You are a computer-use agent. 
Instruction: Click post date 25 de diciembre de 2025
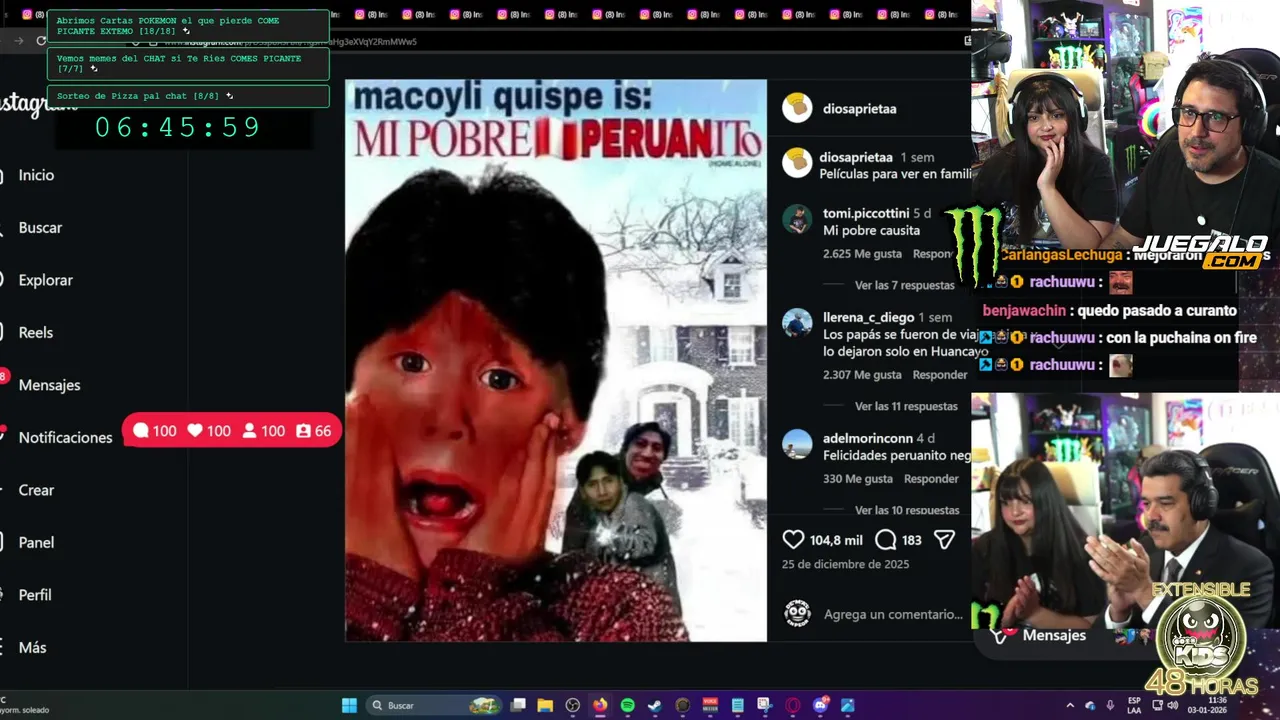(845, 564)
